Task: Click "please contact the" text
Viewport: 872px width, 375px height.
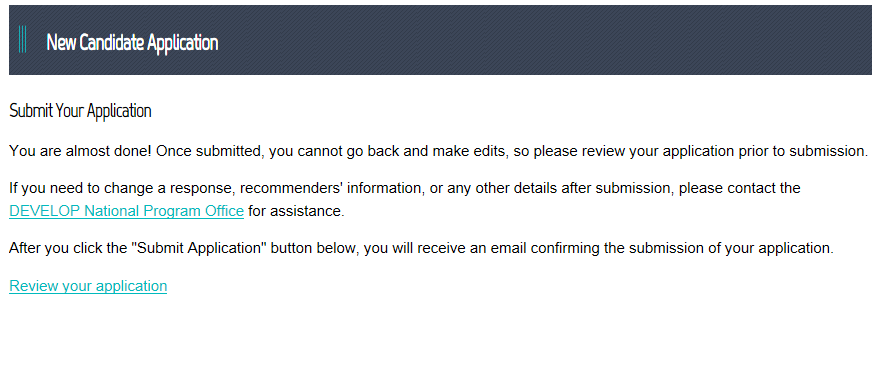Action: click(x=740, y=188)
